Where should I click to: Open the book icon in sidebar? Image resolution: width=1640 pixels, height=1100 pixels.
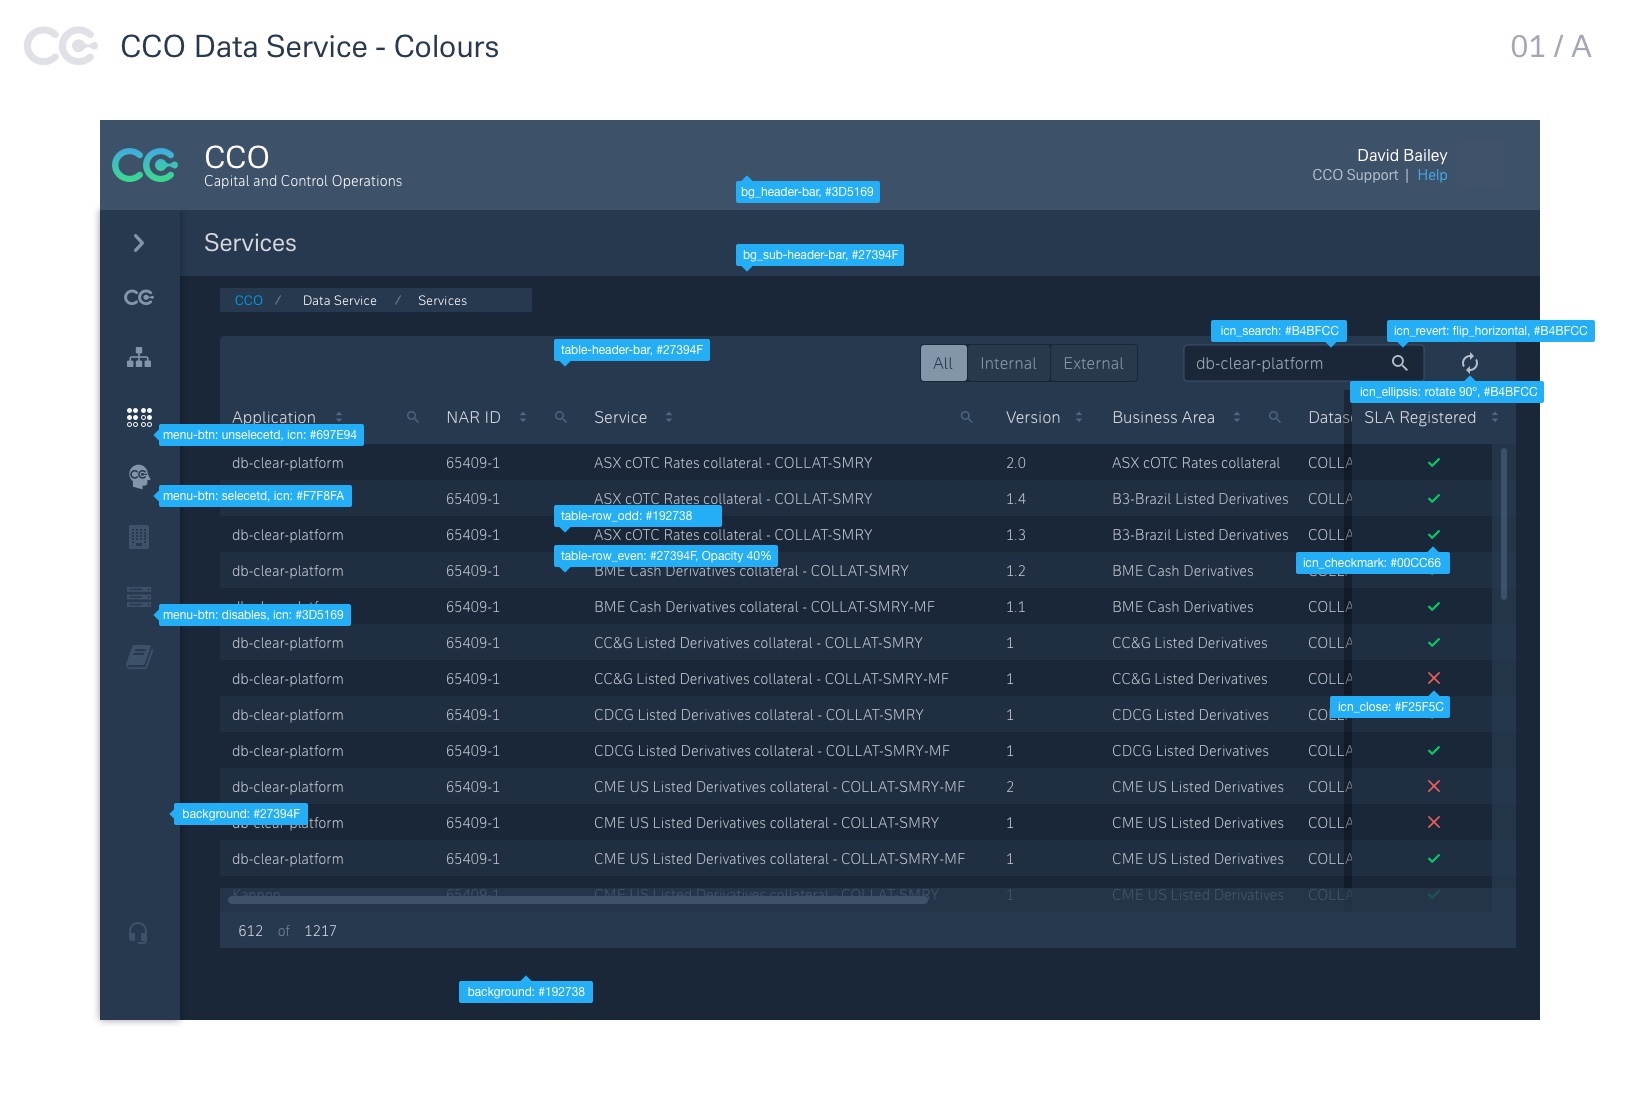click(139, 657)
